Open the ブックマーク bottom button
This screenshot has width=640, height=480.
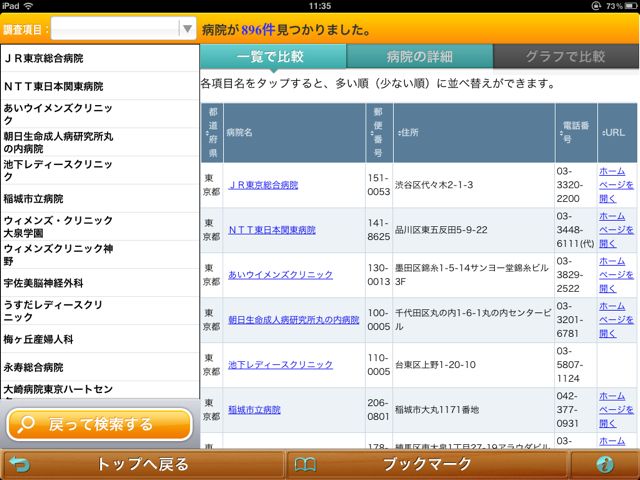427,464
